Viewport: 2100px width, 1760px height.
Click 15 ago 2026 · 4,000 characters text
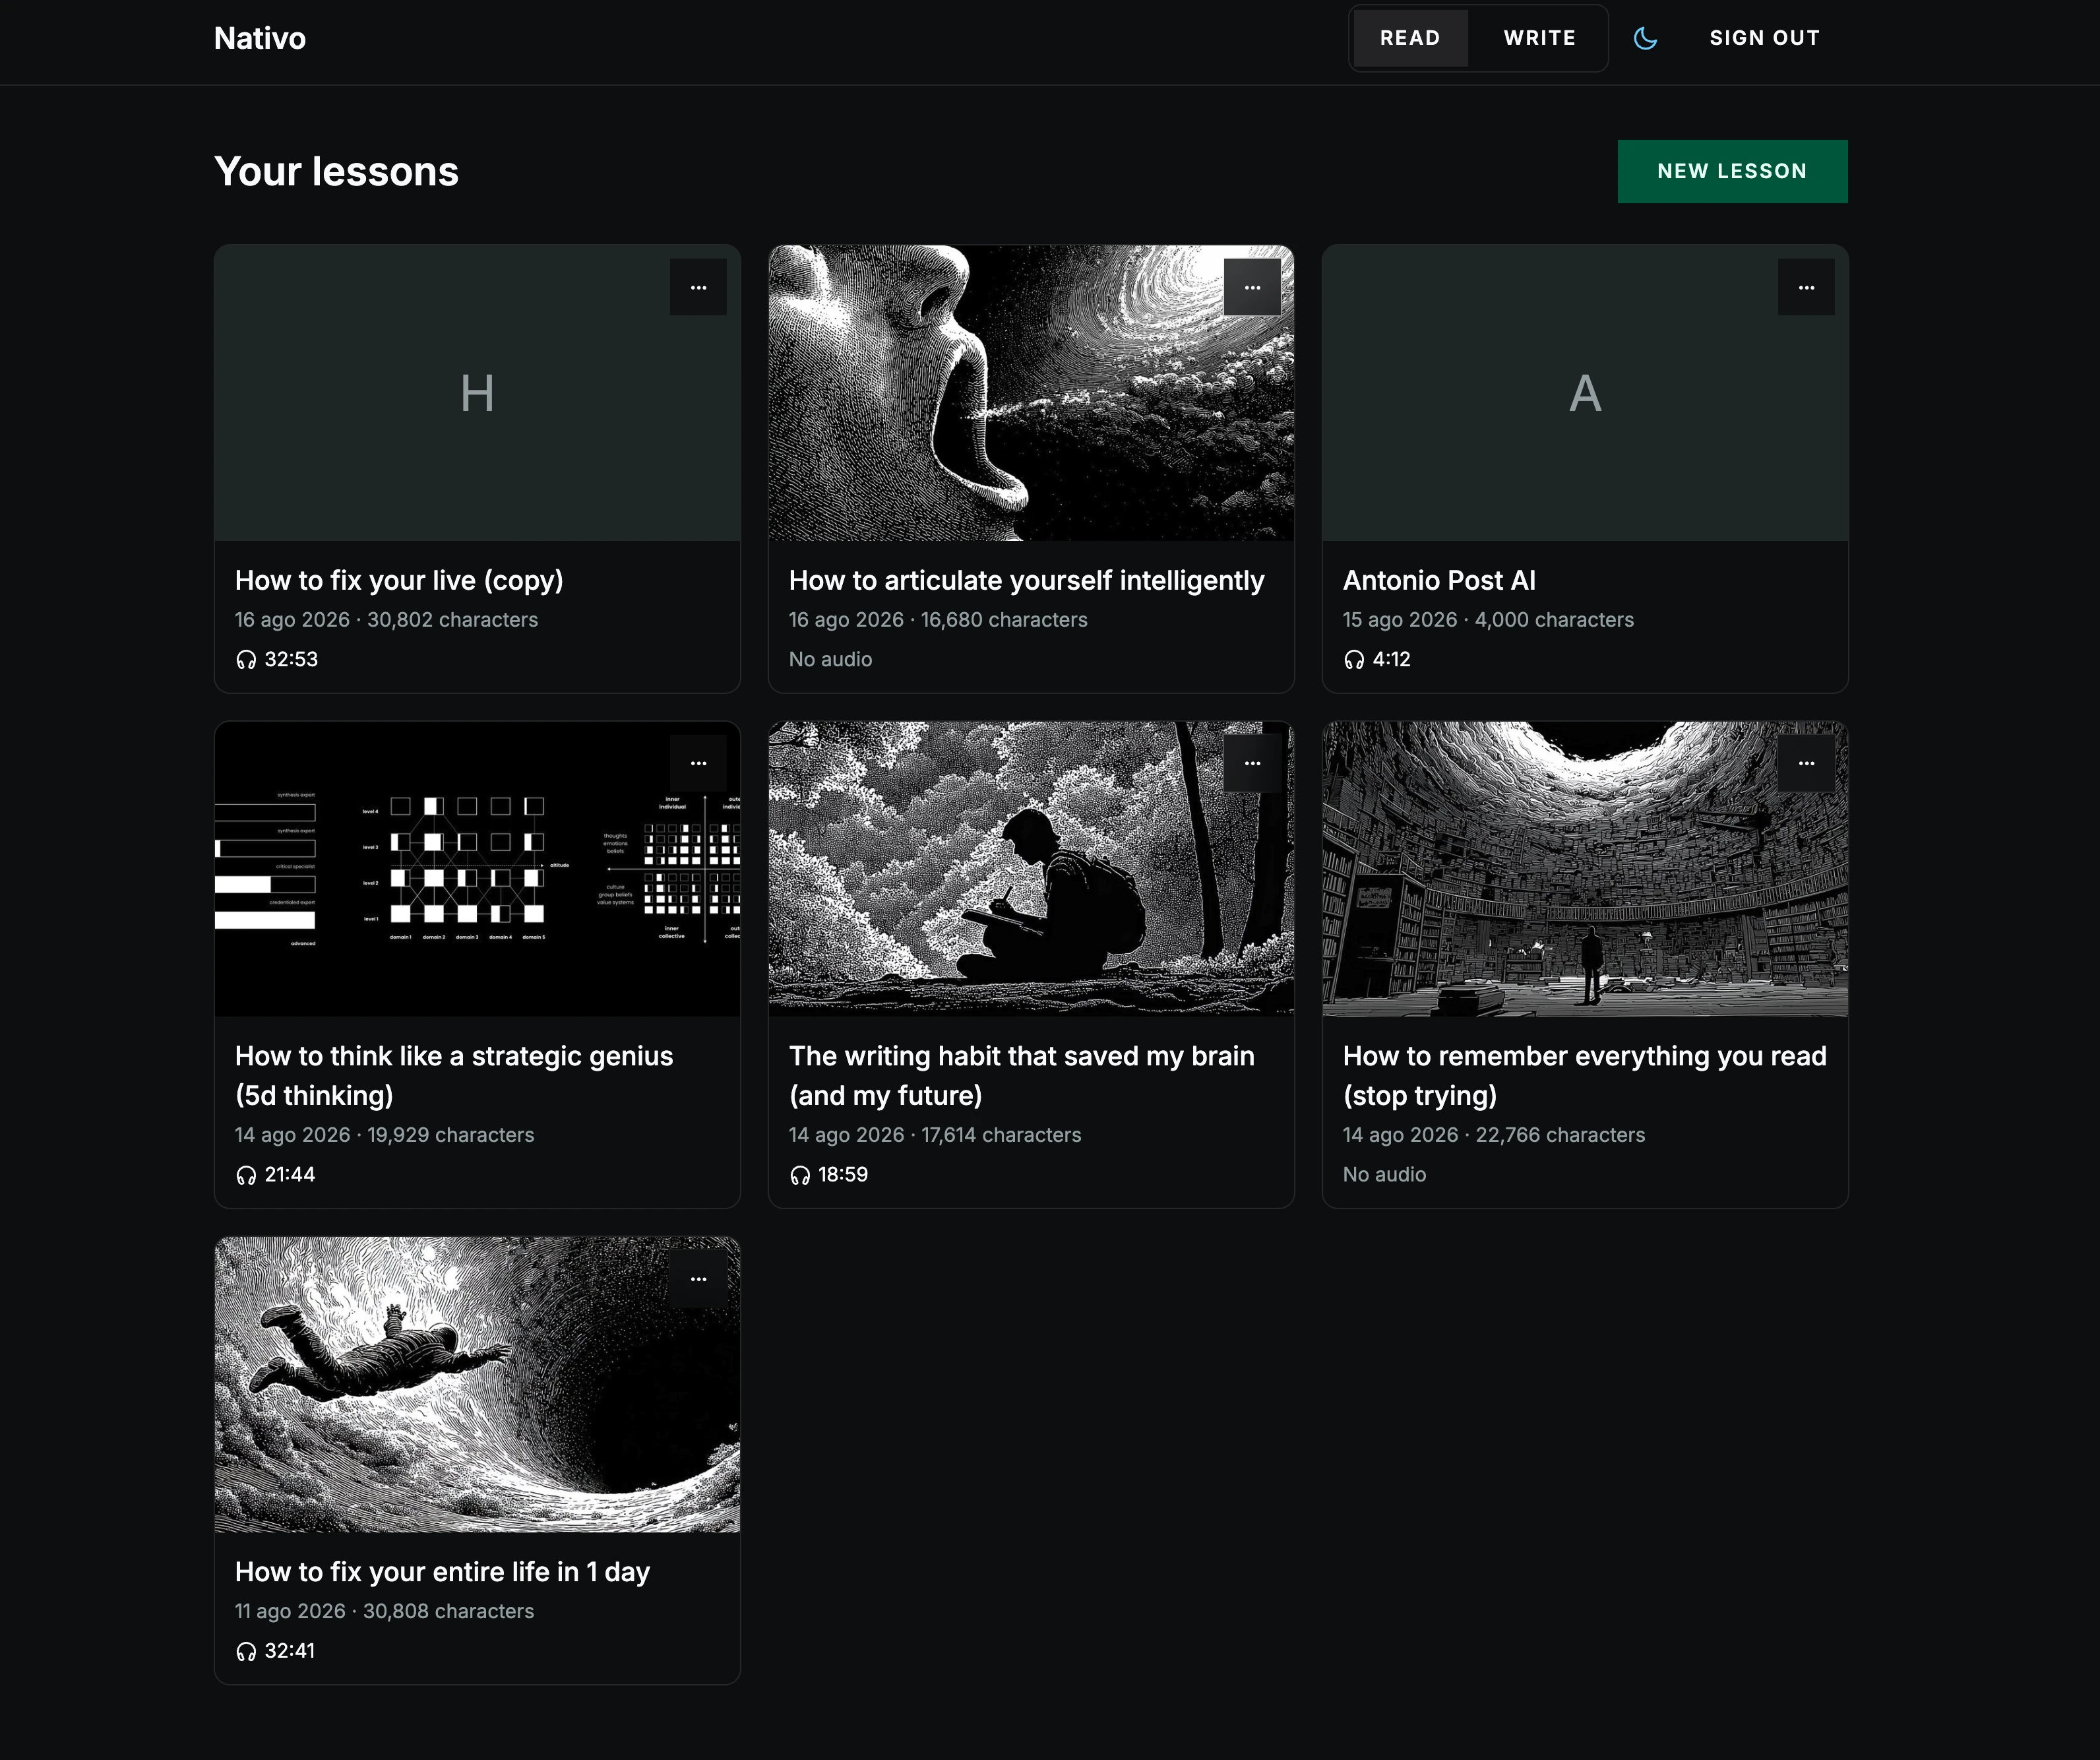tap(1488, 620)
